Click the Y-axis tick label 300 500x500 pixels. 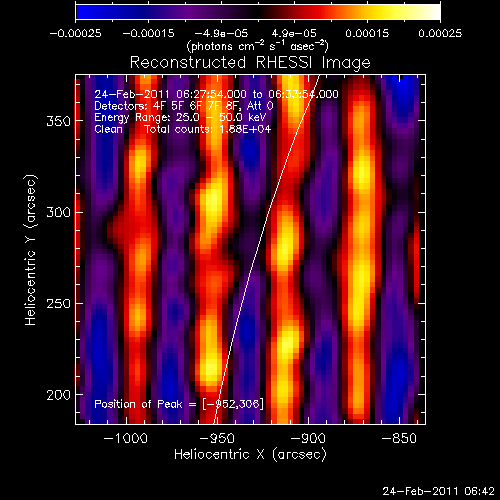click(58, 212)
